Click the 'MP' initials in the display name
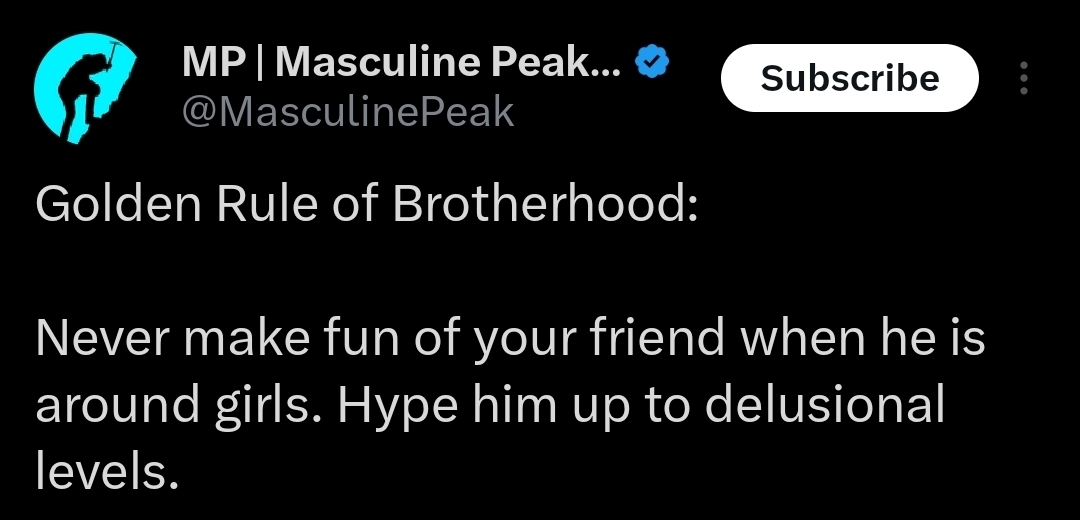The width and height of the screenshot is (1080, 520). 213,63
